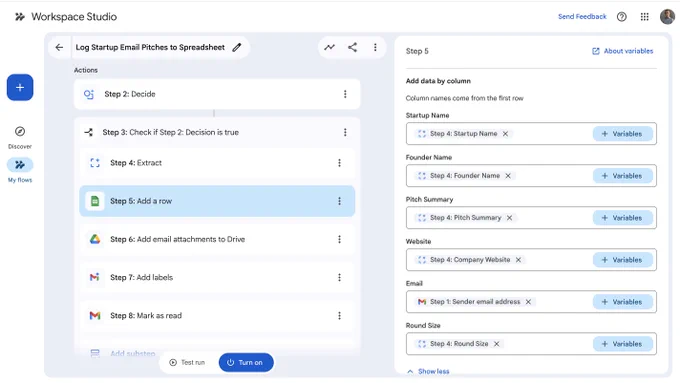
Task: Open About variables link
Action: coord(622,51)
